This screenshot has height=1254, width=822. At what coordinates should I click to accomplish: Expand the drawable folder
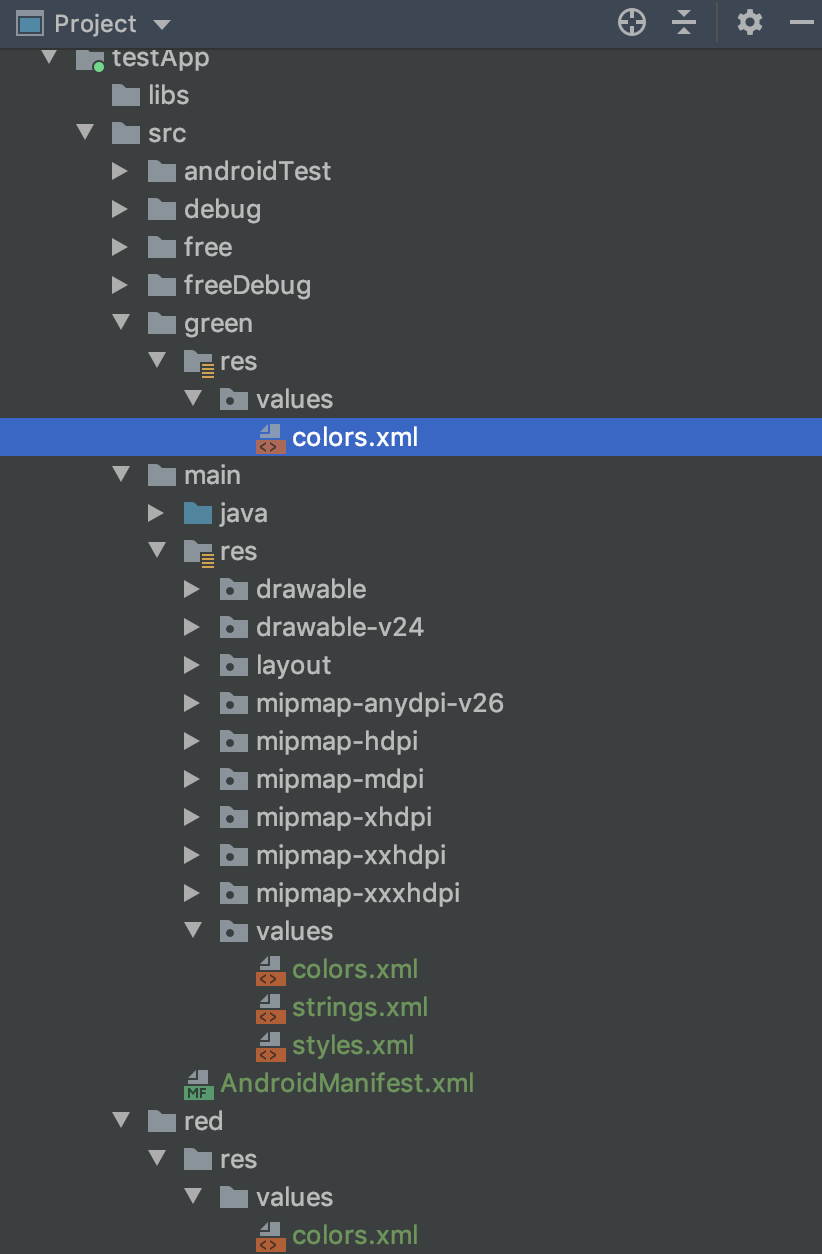(193, 589)
